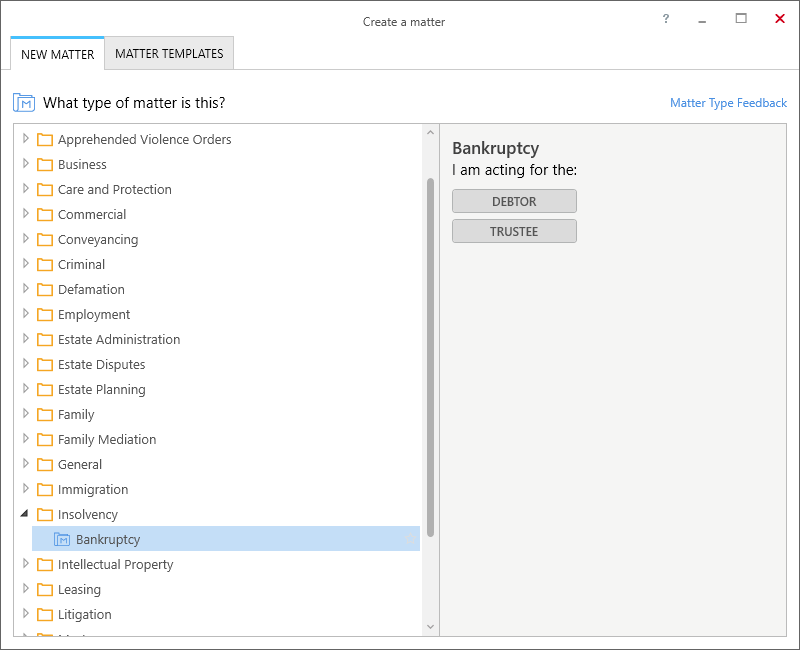Expand the Commercial tree node

26,213
